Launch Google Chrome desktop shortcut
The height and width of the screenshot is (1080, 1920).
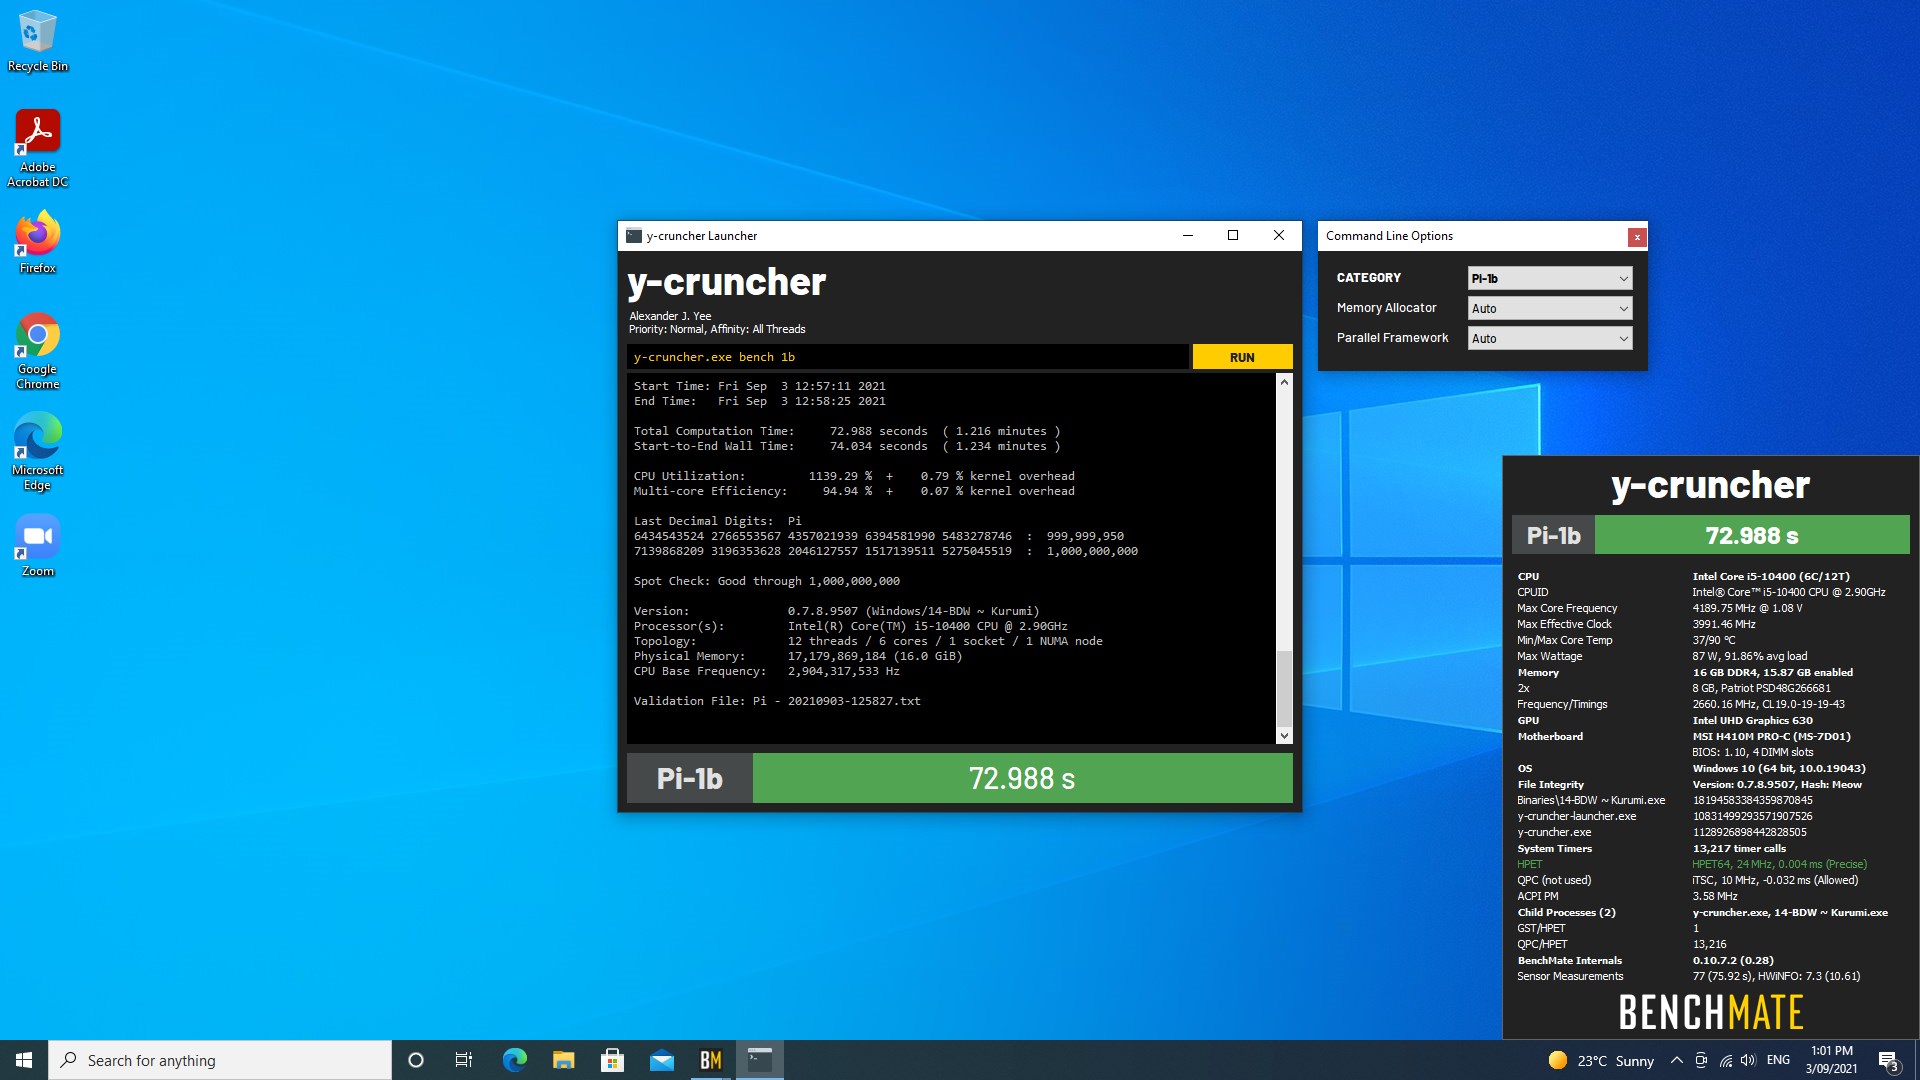pyautogui.click(x=37, y=350)
